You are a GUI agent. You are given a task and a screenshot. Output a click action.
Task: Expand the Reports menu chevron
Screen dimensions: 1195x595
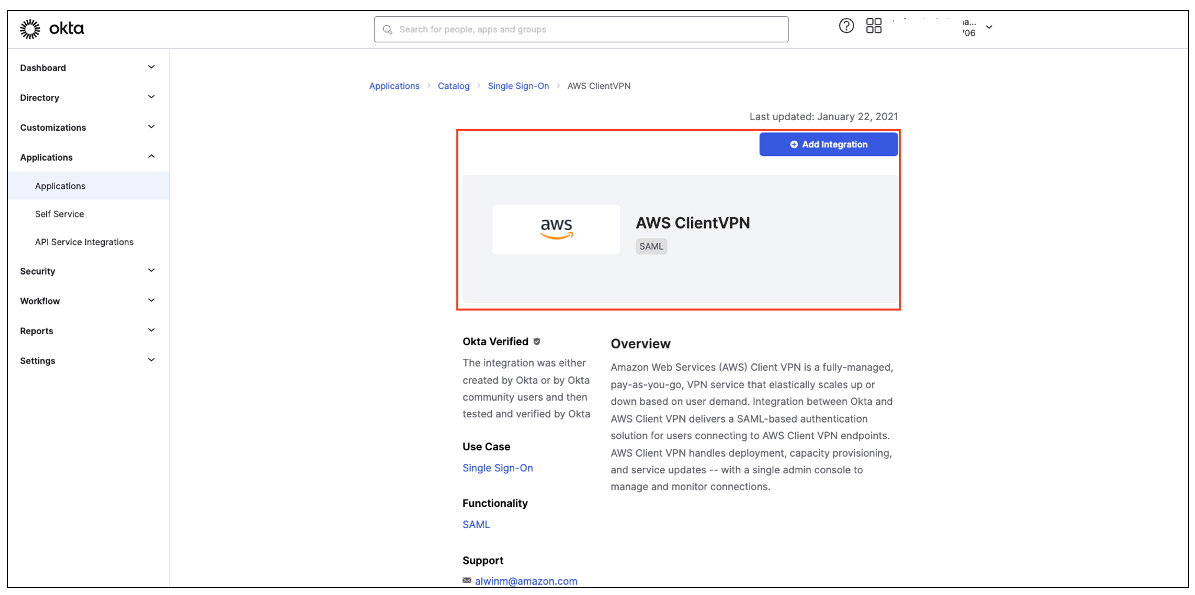click(151, 330)
